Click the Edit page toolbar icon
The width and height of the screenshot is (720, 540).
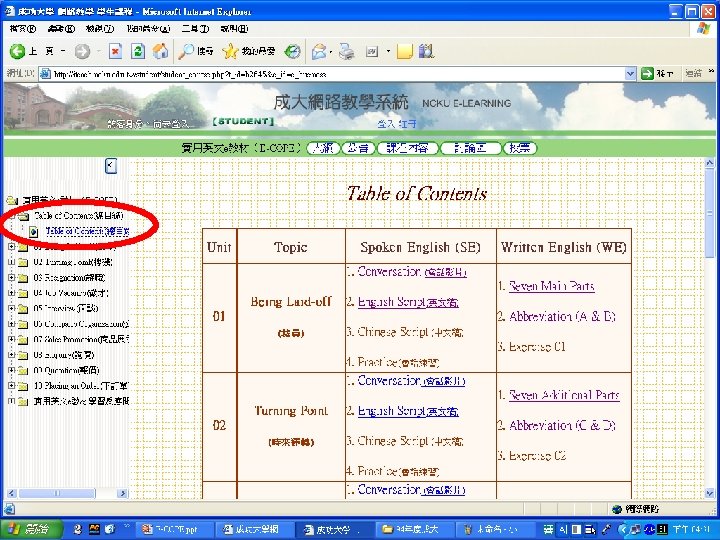coord(372,51)
